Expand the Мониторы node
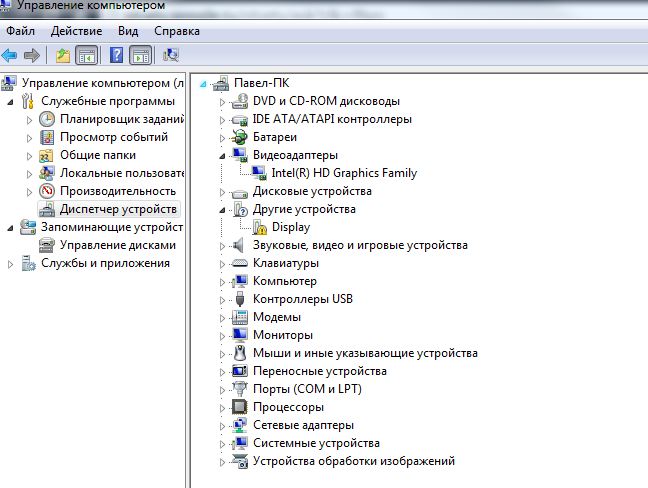 click(x=222, y=336)
